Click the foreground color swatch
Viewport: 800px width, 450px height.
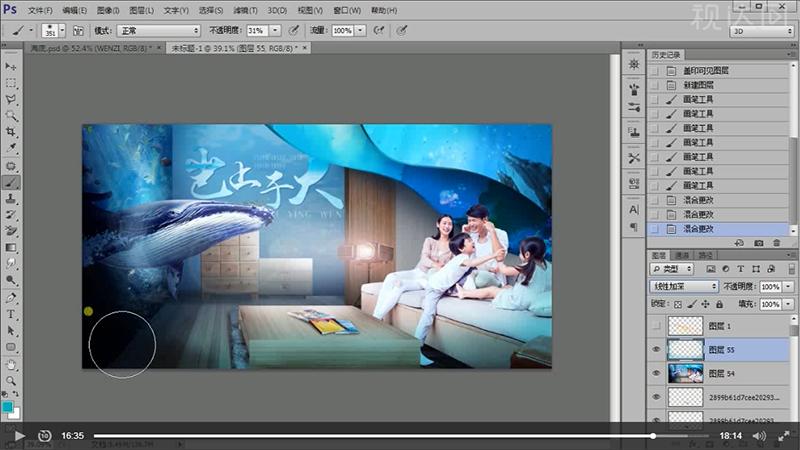pyautogui.click(x=8, y=408)
